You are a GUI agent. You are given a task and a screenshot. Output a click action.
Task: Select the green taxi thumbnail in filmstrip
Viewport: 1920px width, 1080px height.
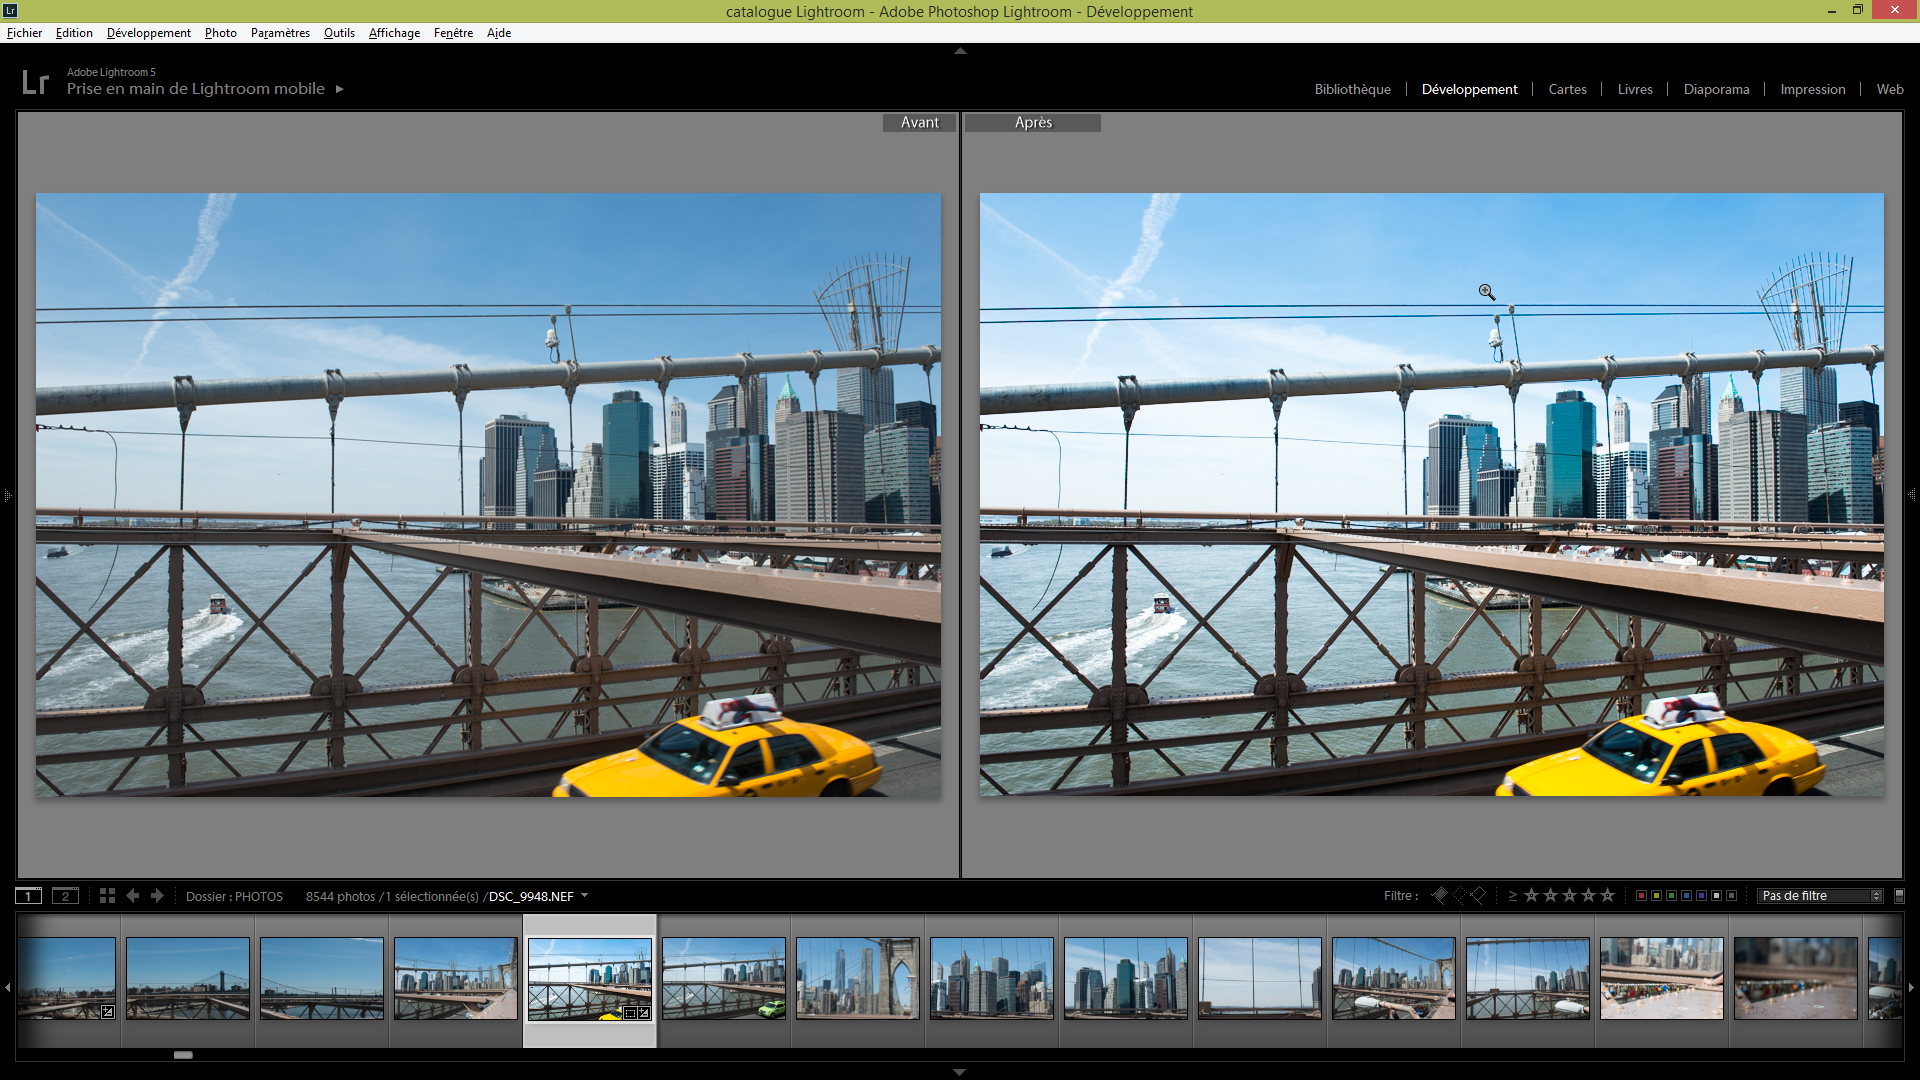(x=724, y=978)
